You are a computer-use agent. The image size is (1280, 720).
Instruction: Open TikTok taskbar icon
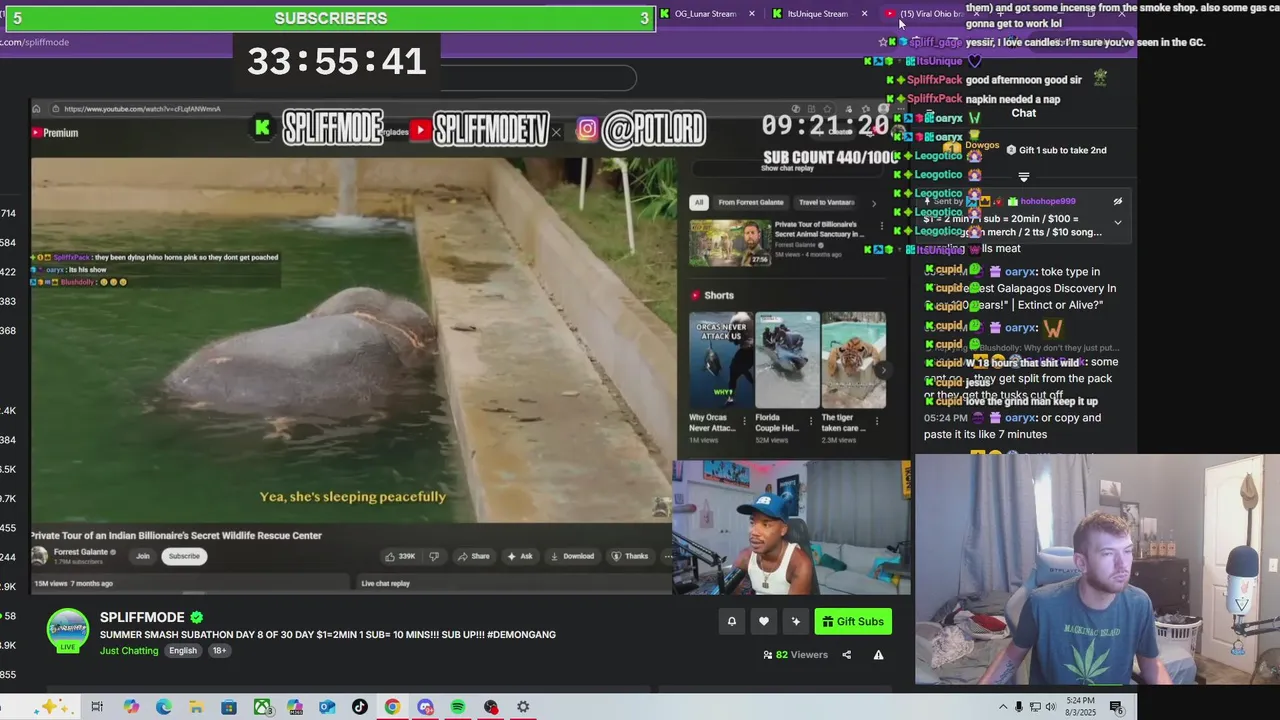[x=360, y=707]
